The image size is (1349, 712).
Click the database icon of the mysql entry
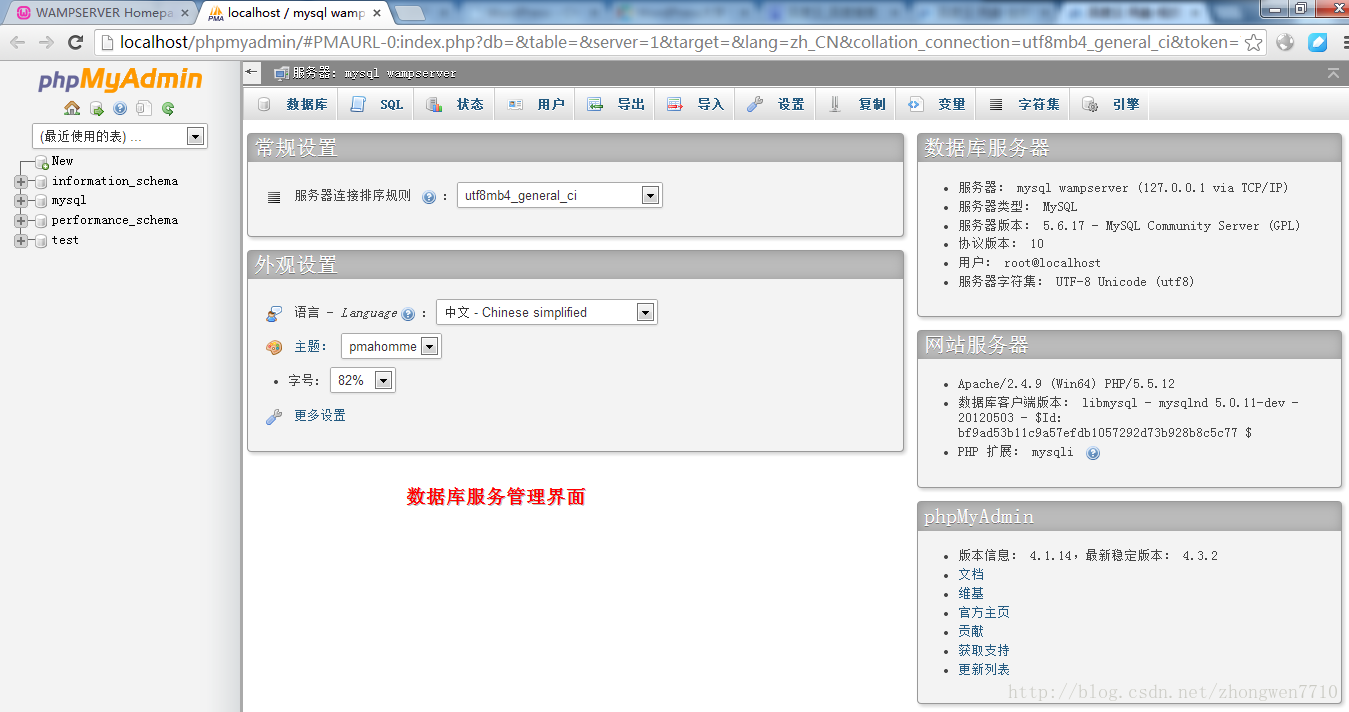point(41,201)
